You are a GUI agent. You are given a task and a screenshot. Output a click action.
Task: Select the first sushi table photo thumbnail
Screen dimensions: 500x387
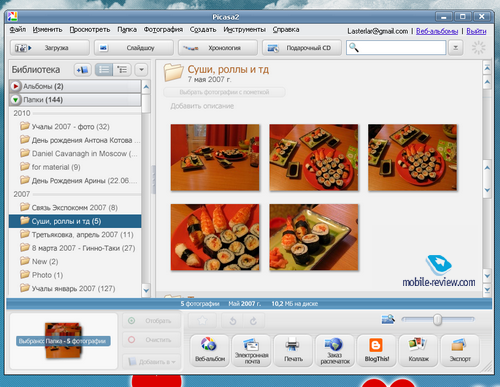(x=215, y=157)
